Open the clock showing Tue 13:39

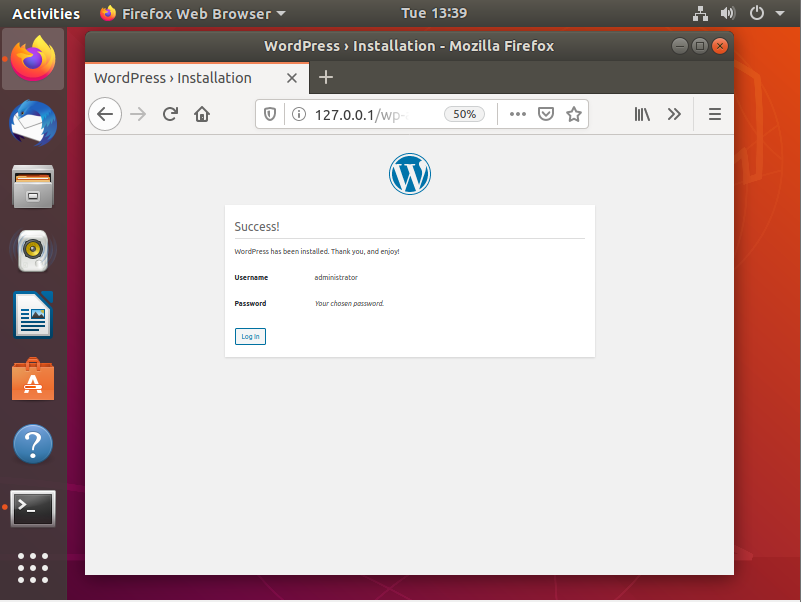pyautogui.click(x=434, y=13)
